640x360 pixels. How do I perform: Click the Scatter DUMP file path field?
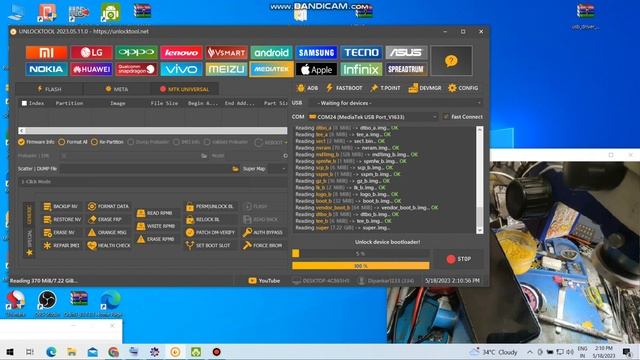146,169
